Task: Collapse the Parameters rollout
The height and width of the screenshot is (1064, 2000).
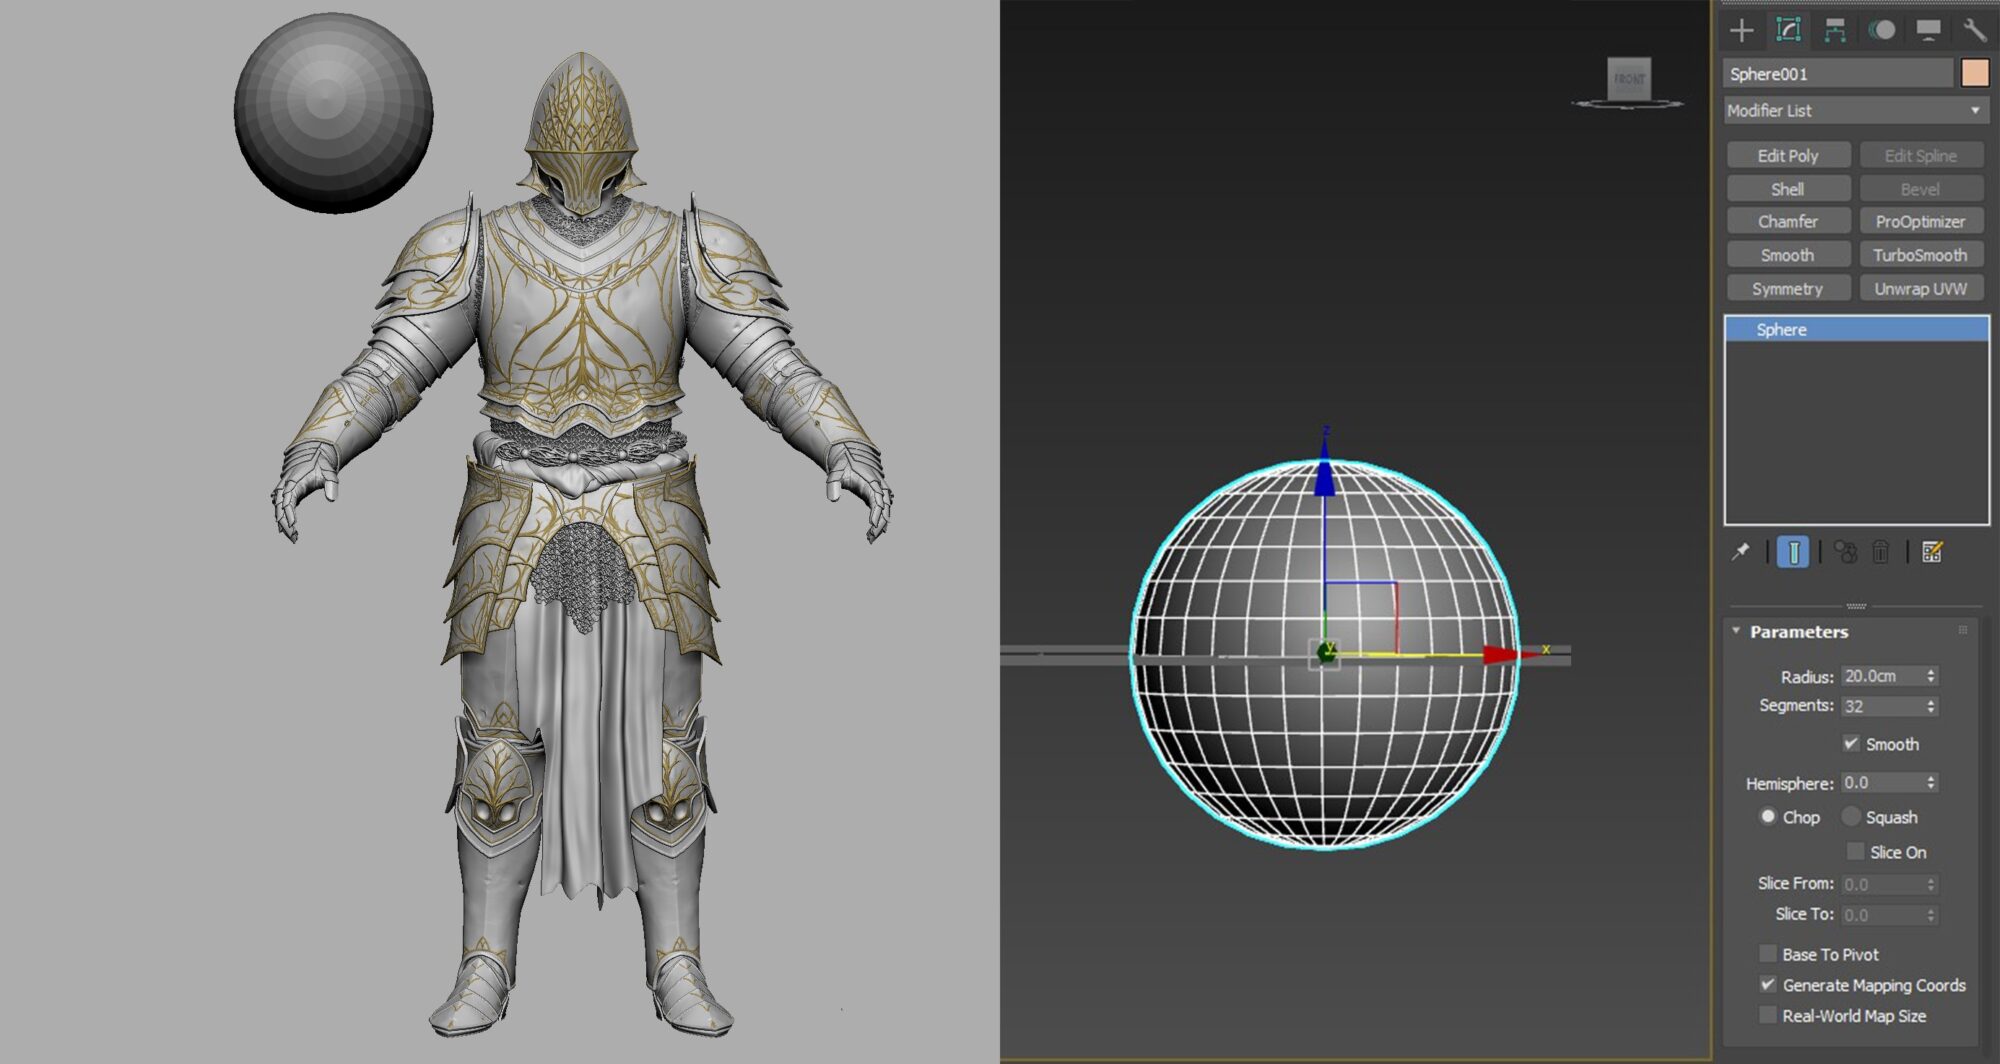Action: (x=1738, y=631)
